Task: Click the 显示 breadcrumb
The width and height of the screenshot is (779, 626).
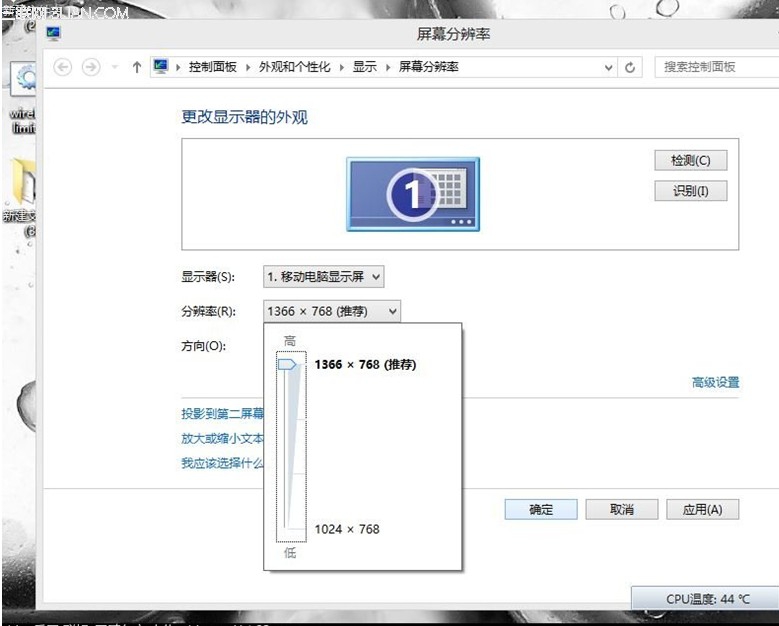Action: [x=365, y=67]
